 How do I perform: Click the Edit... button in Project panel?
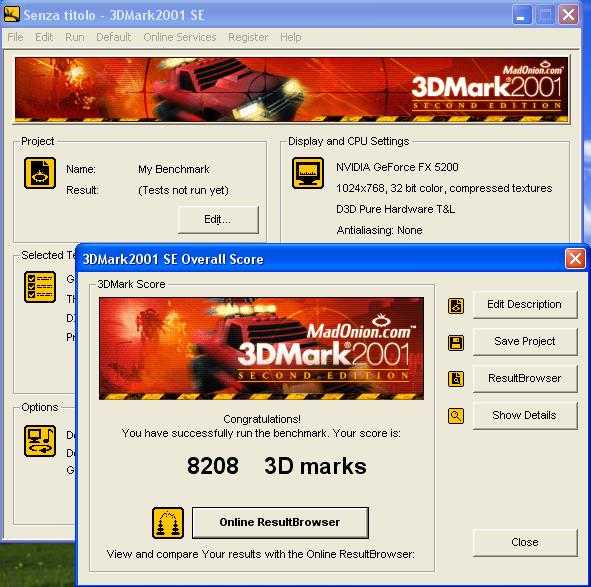pyautogui.click(x=218, y=219)
